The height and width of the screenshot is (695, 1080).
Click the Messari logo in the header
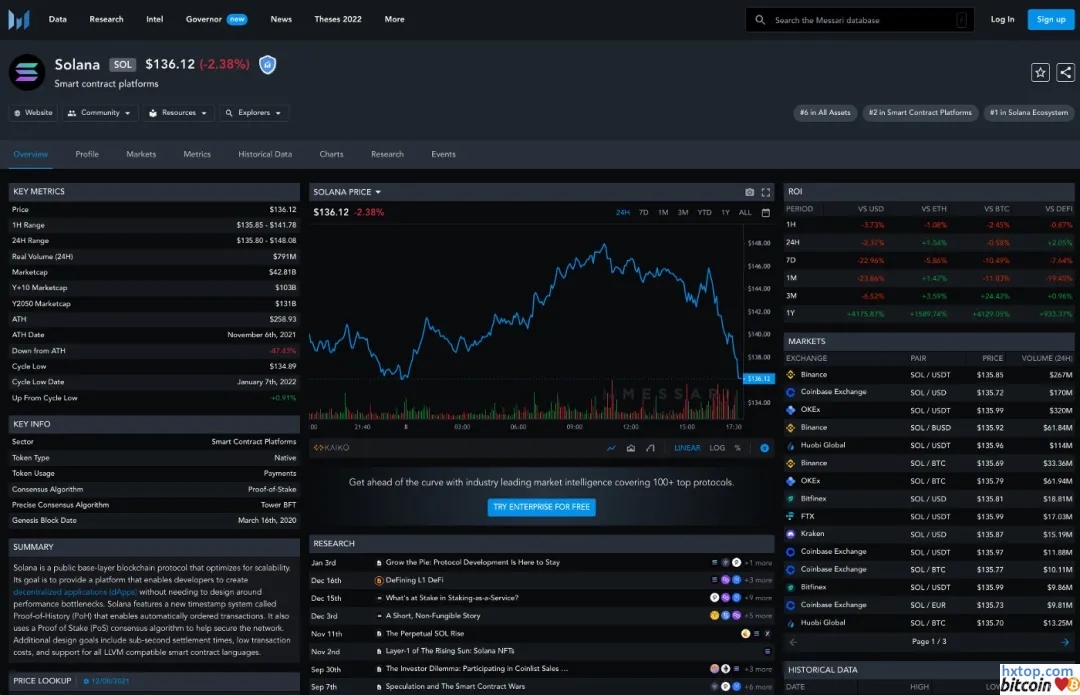[19, 19]
